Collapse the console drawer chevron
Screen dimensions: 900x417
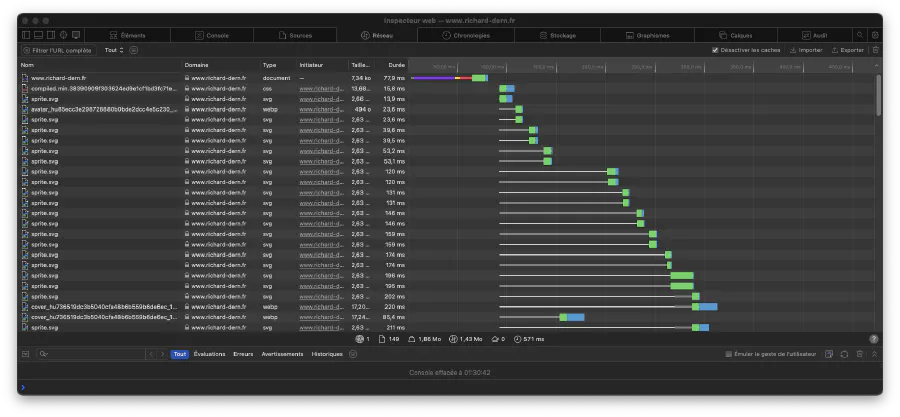point(875,354)
